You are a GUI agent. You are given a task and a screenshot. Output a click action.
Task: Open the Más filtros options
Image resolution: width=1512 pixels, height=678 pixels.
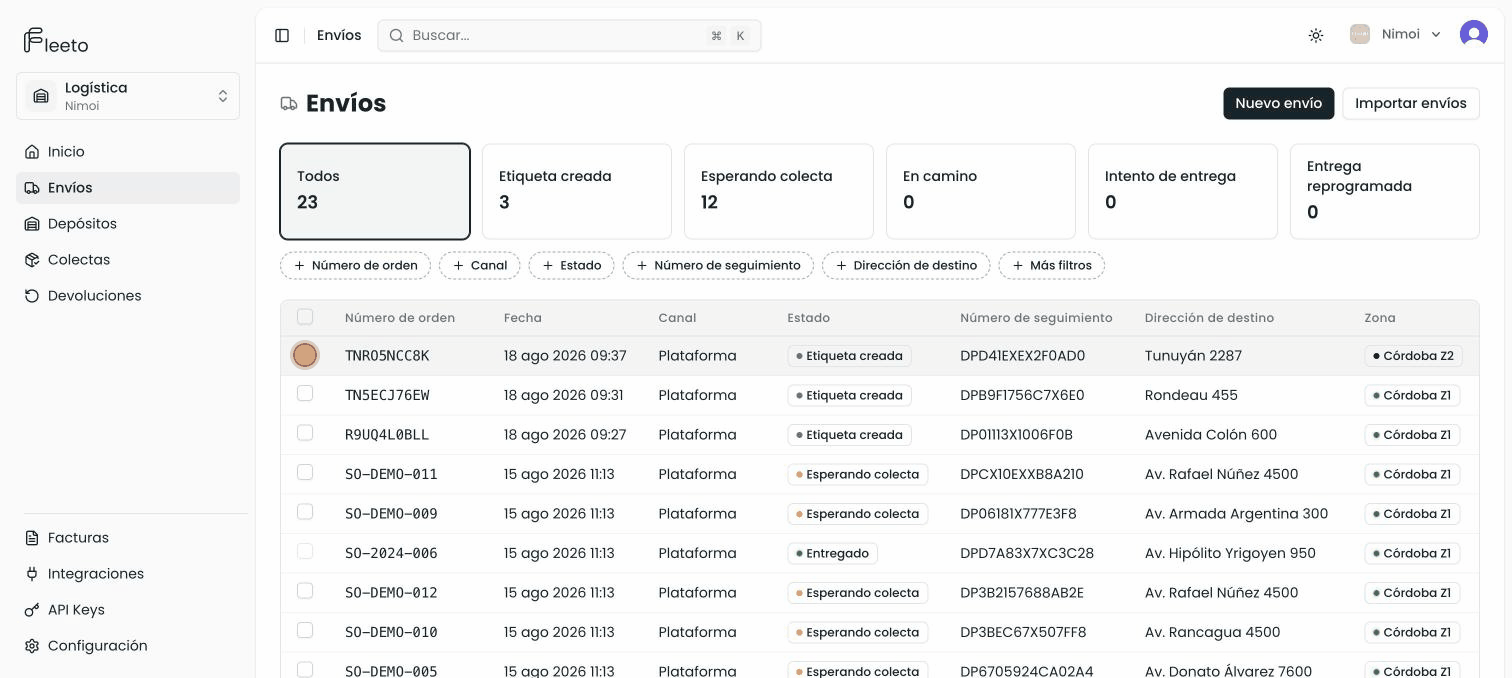point(1052,266)
